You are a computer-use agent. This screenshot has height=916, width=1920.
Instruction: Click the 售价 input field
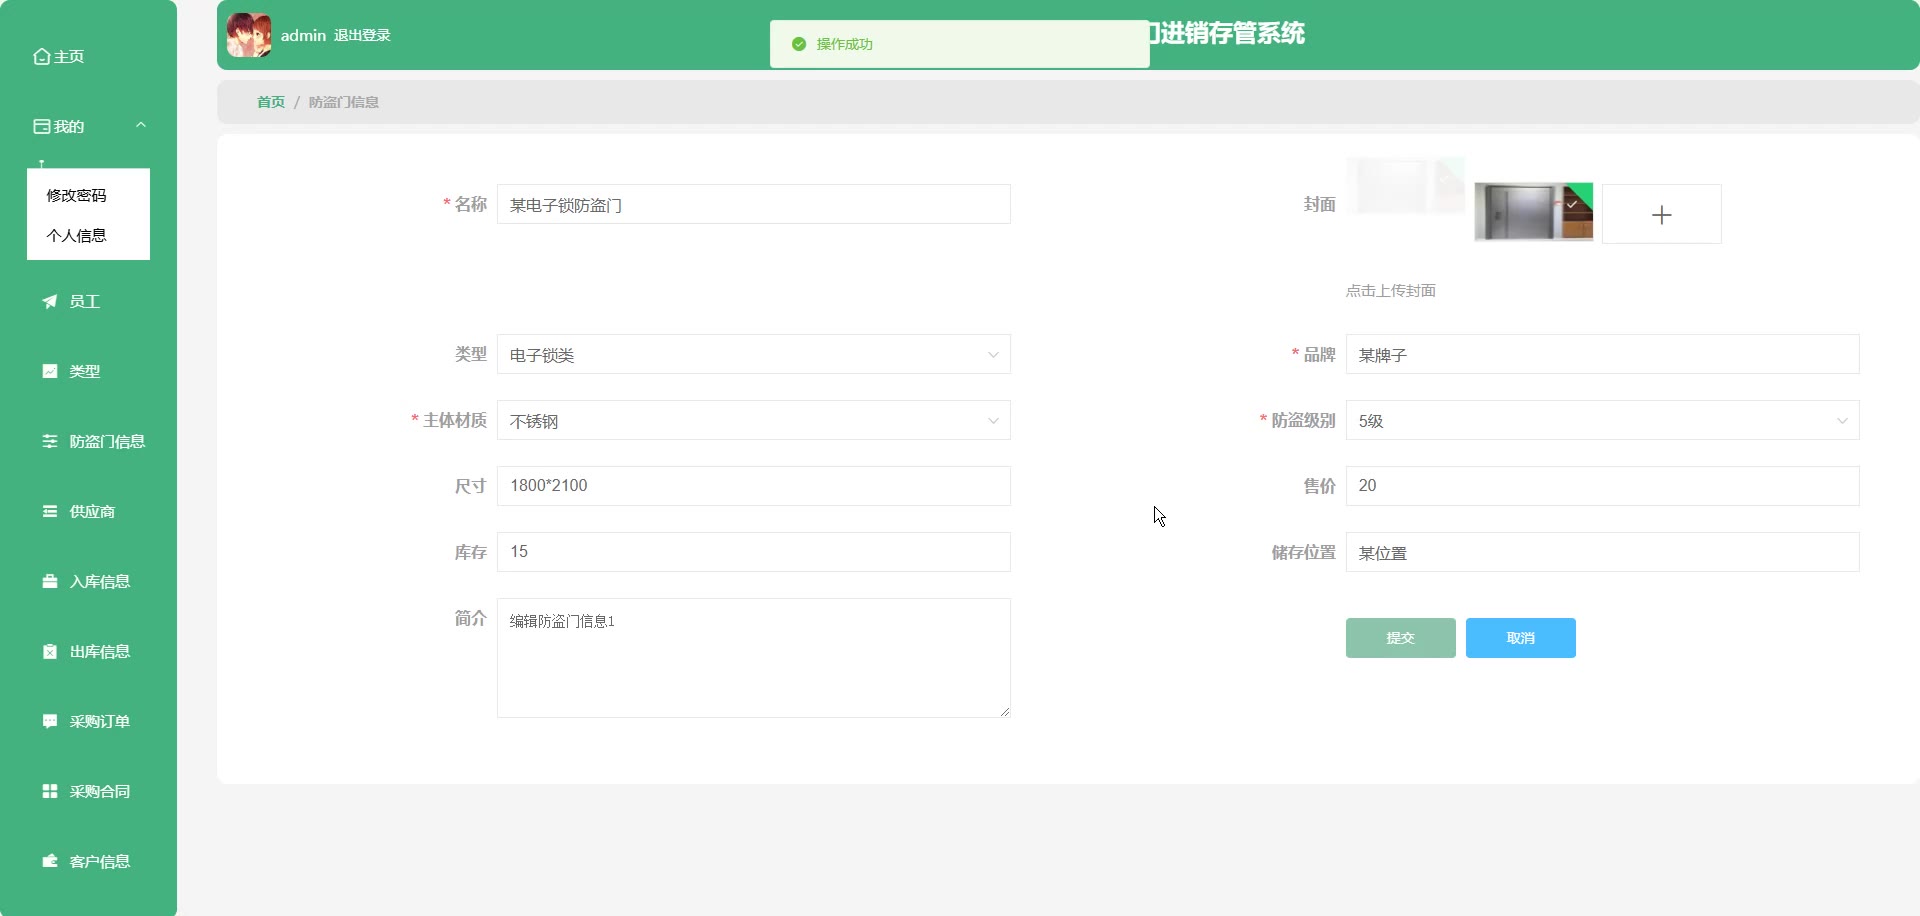[x=1603, y=486]
